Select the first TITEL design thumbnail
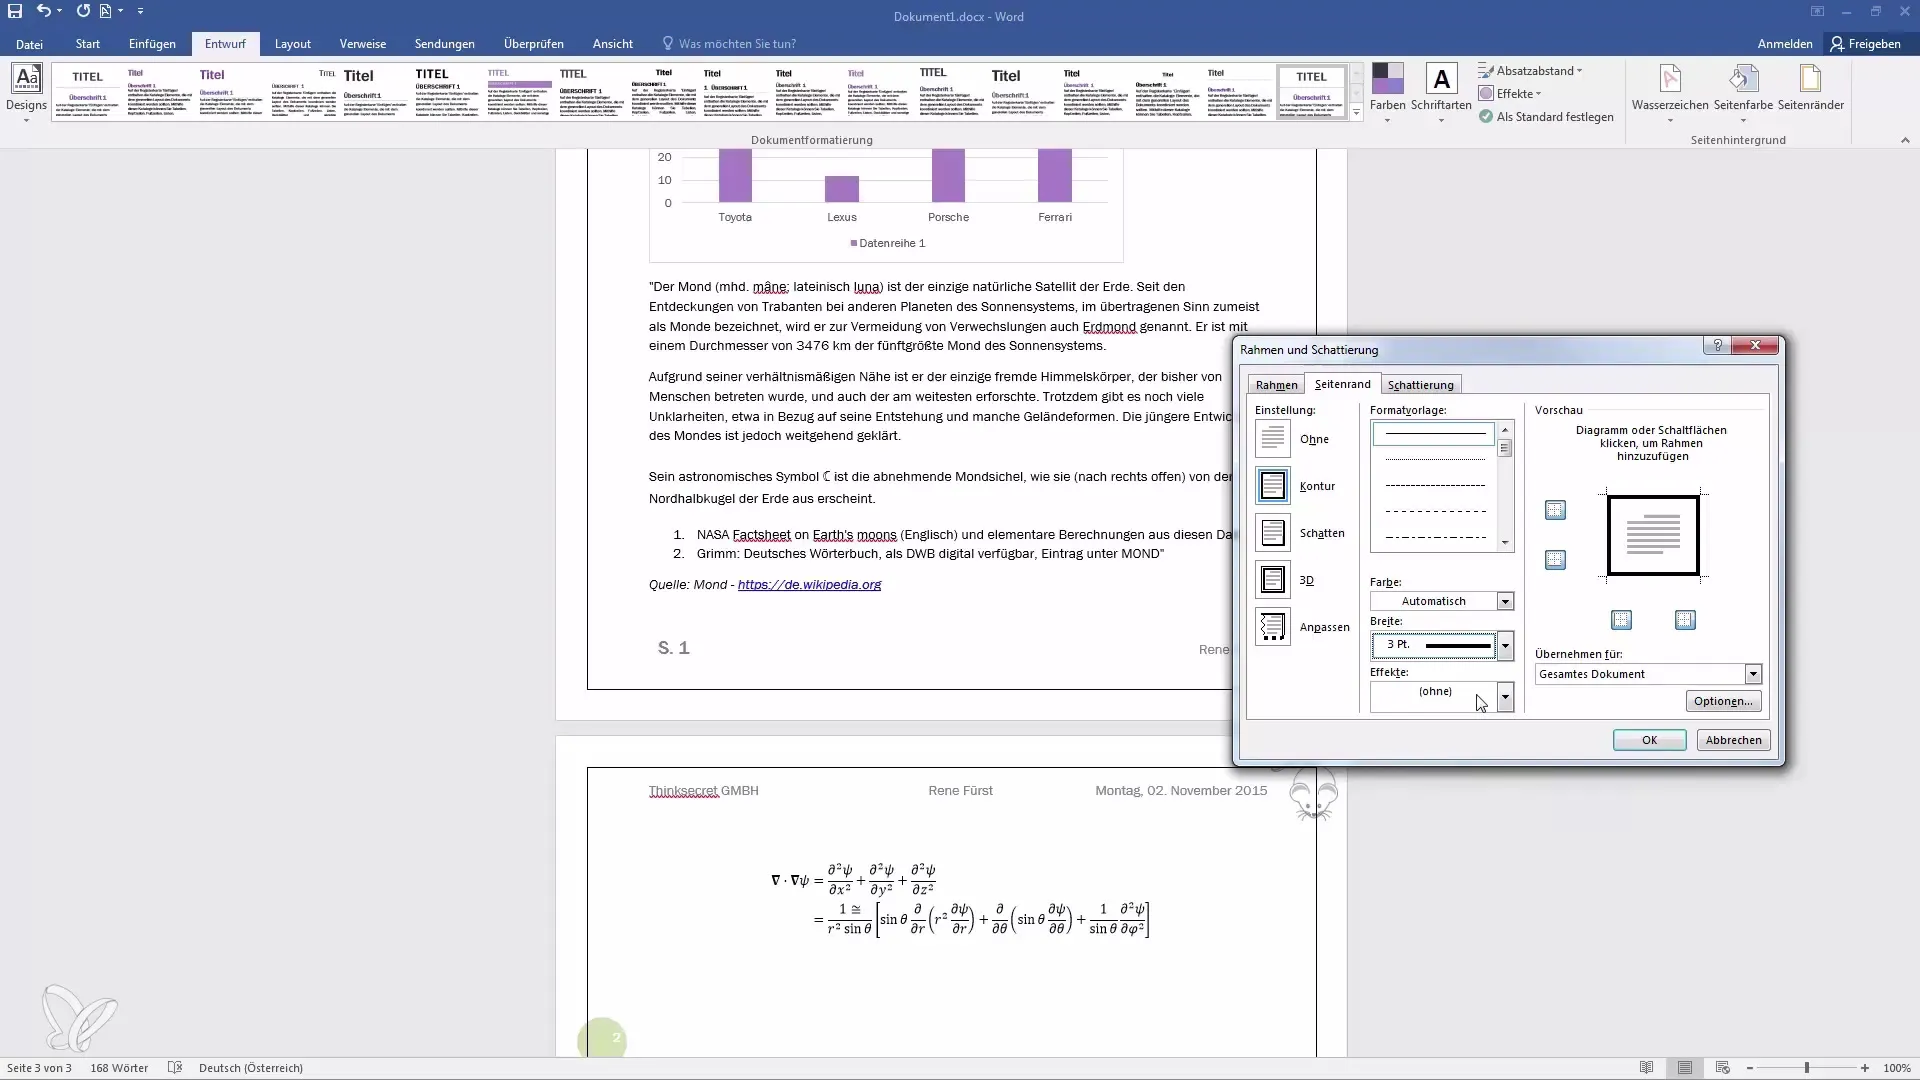1920x1080 pixels. pyautogui.click(x=87, y=91)
